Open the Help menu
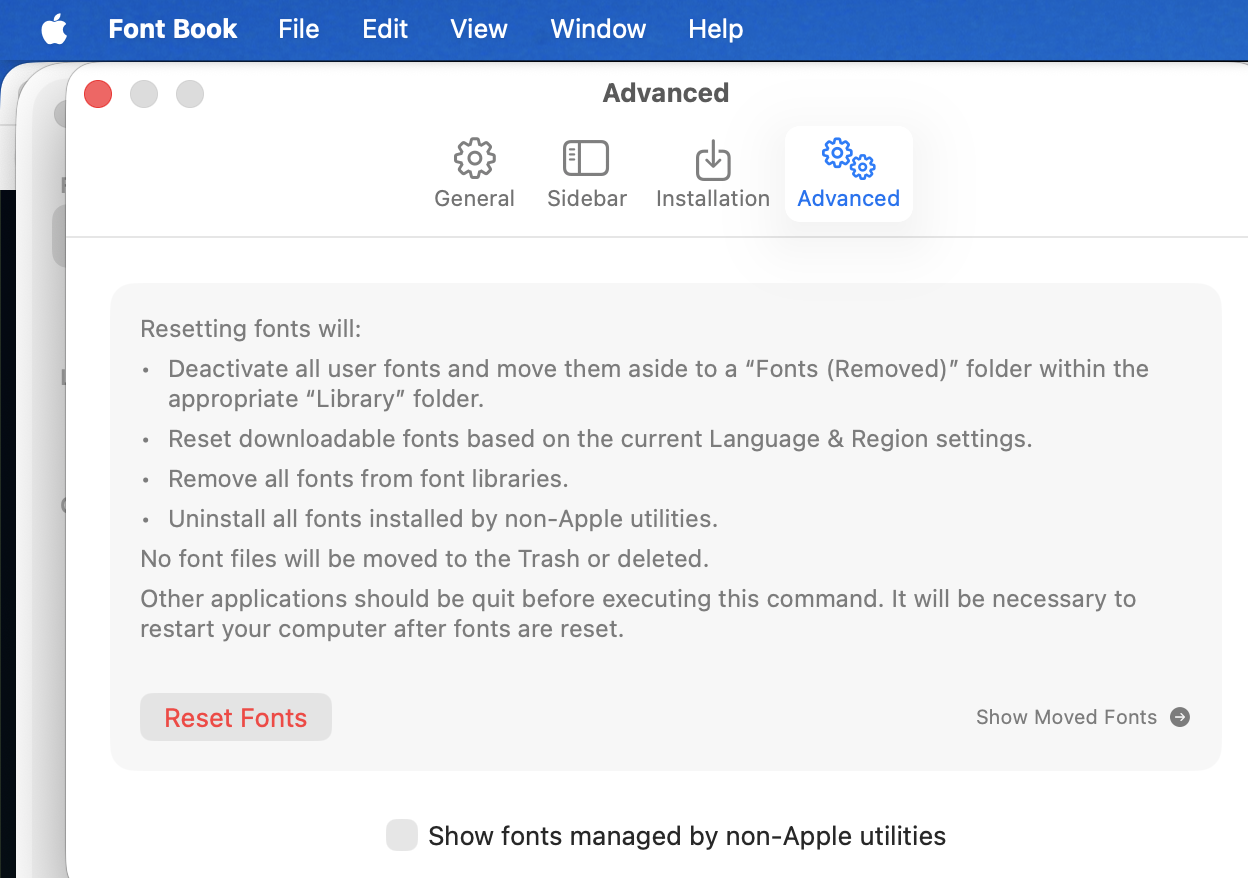Image resolution: width=1248 pixels, height=878 pixels. click(x=715, y=29)
